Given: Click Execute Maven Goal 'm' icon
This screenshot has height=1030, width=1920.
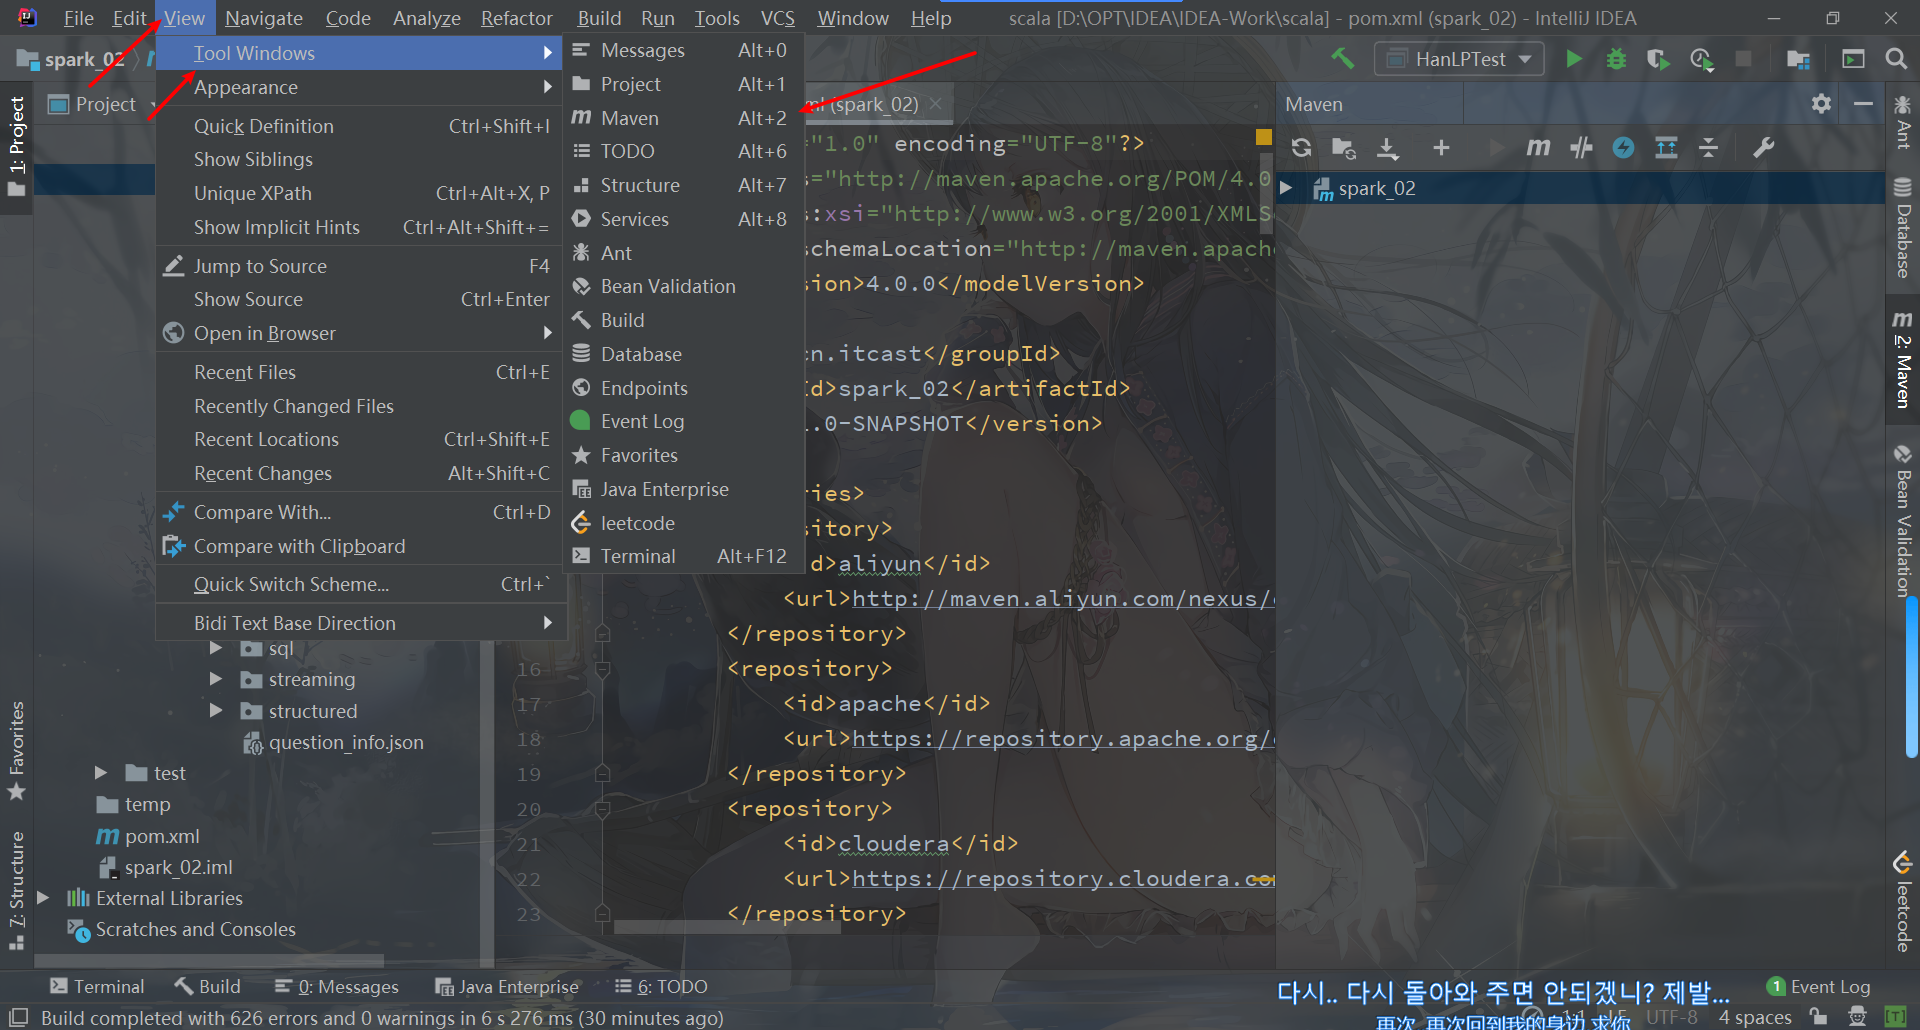Looking at the screenshot, I should click(x=1538, y=148).
